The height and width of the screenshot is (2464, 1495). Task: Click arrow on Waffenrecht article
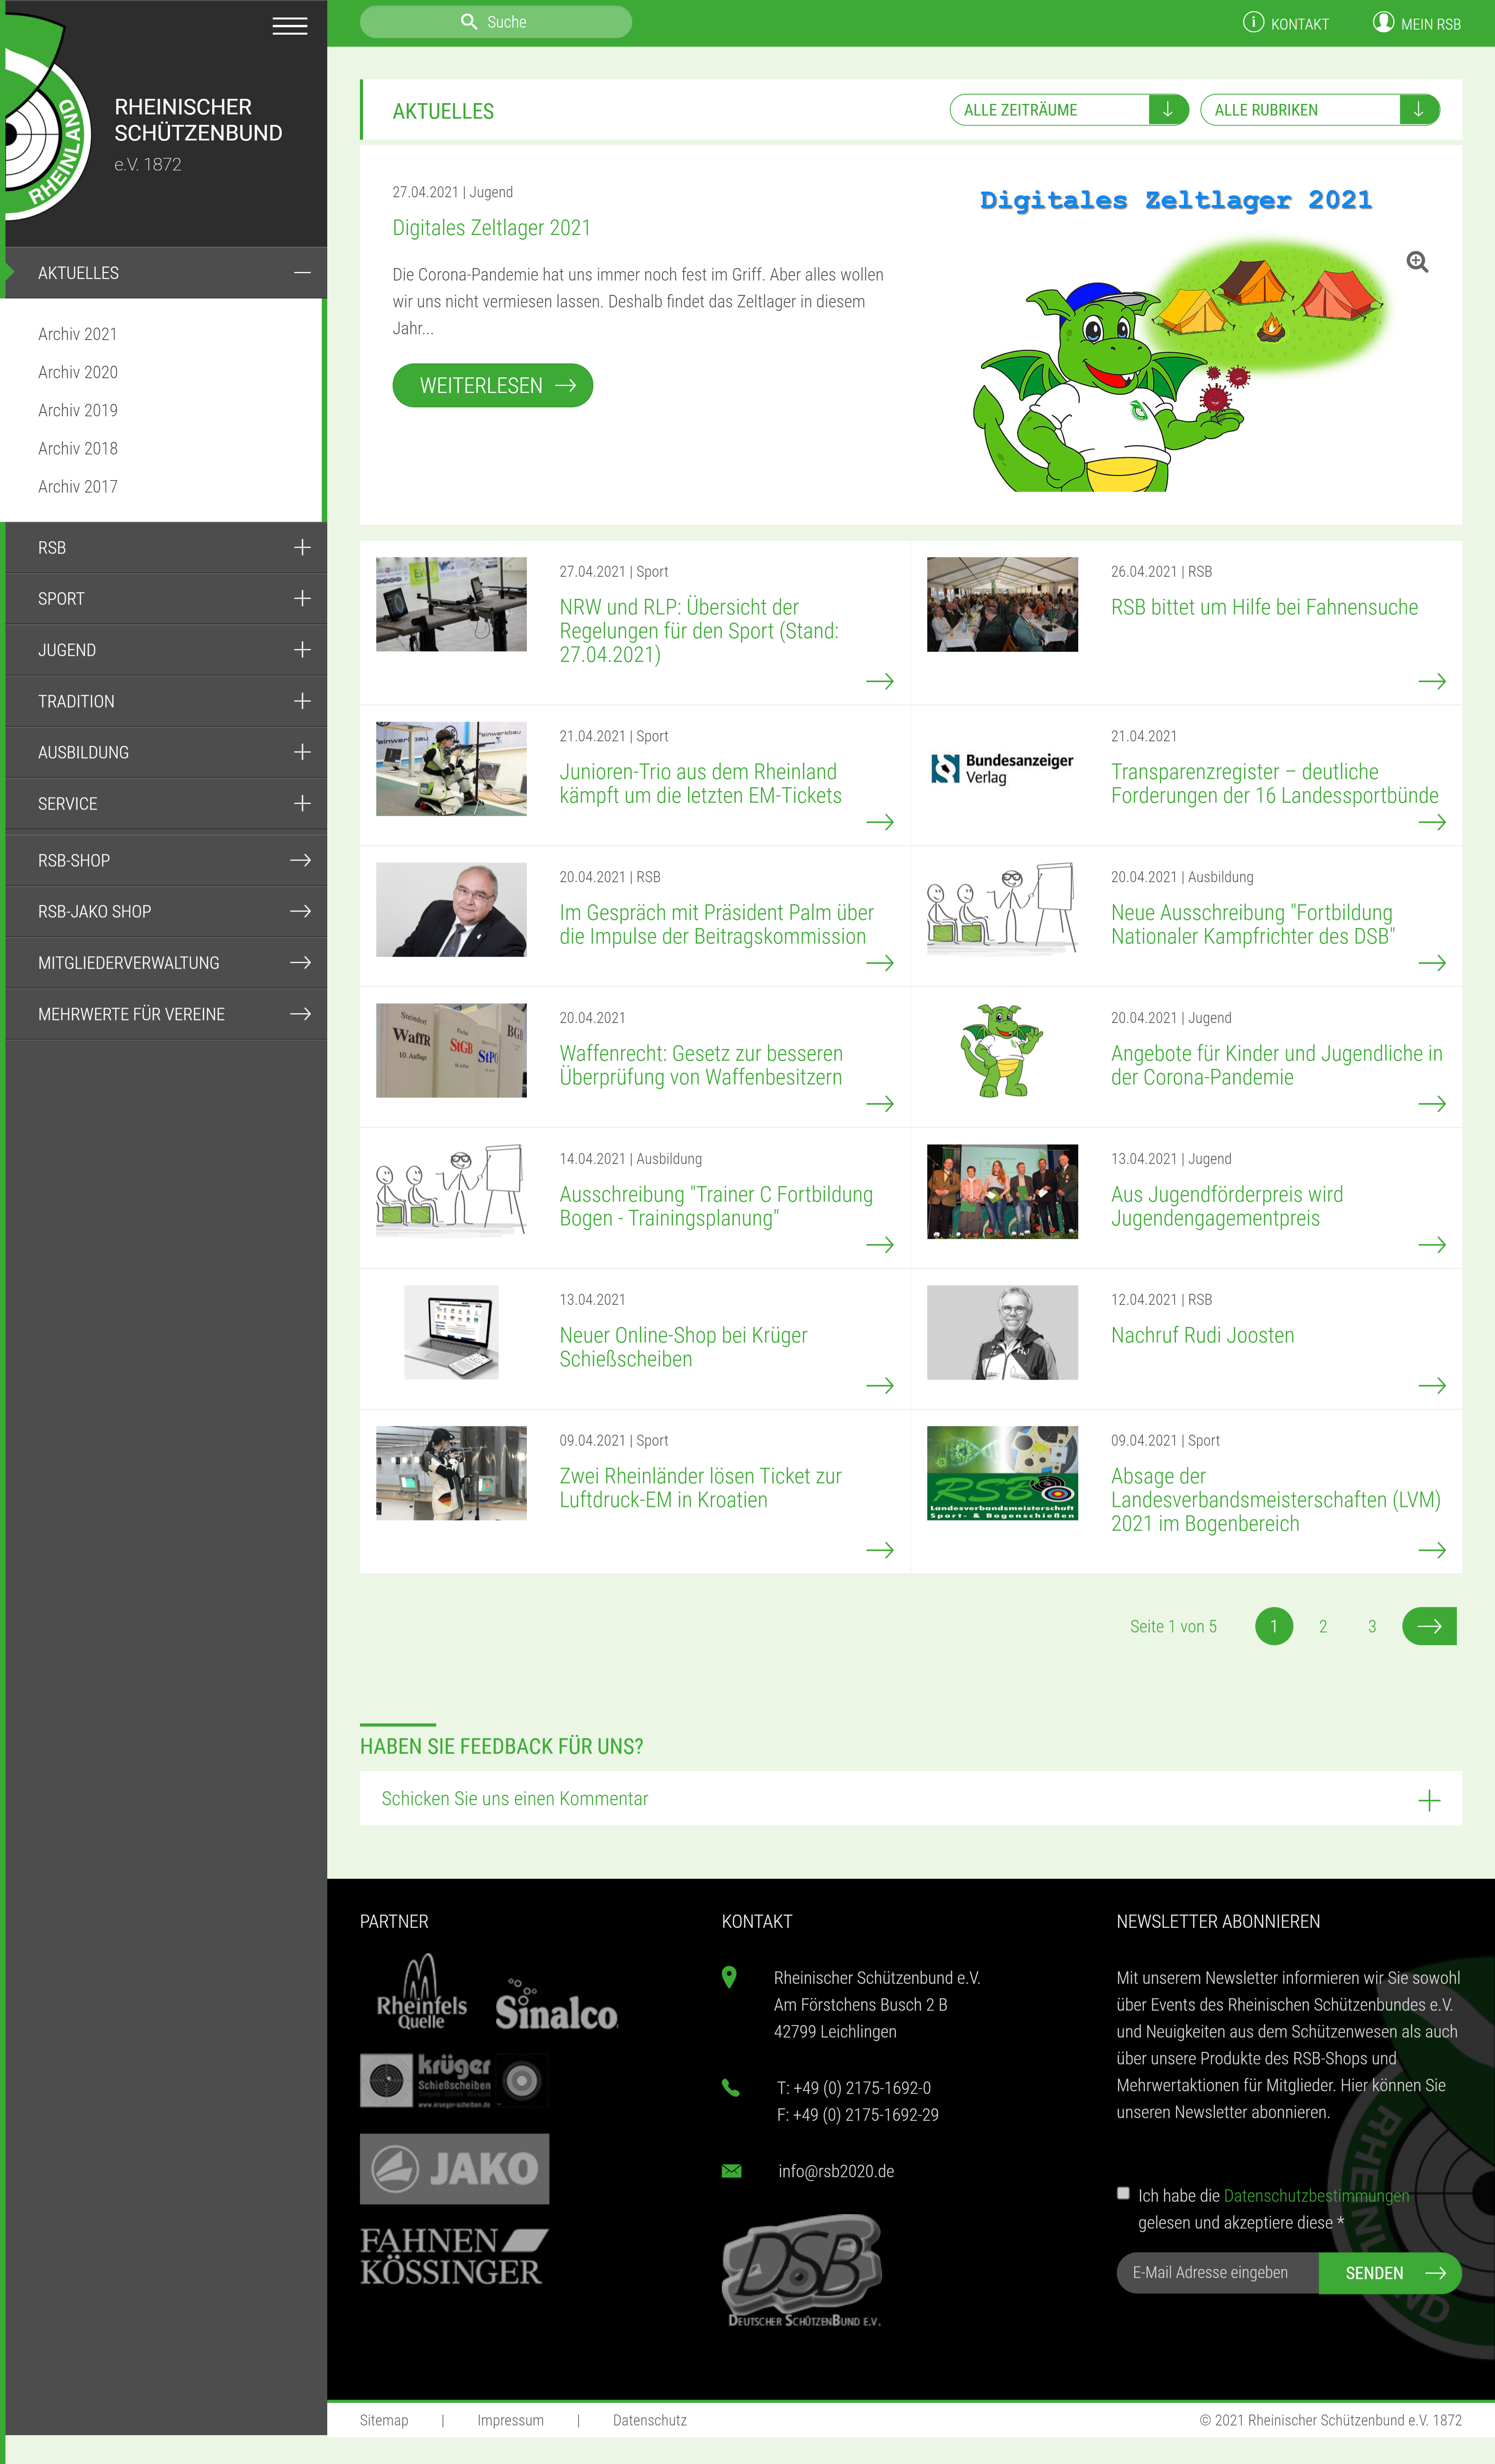click(880, 1104)
